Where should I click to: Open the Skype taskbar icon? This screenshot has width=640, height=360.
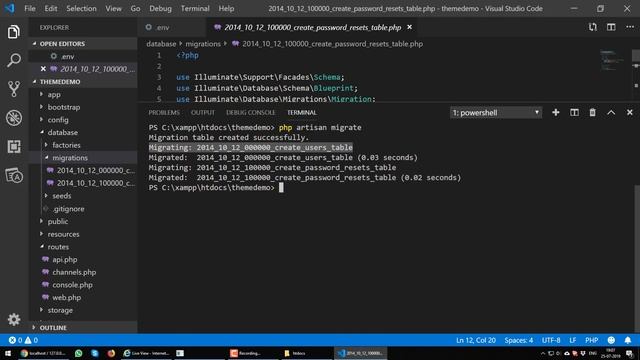95,353
